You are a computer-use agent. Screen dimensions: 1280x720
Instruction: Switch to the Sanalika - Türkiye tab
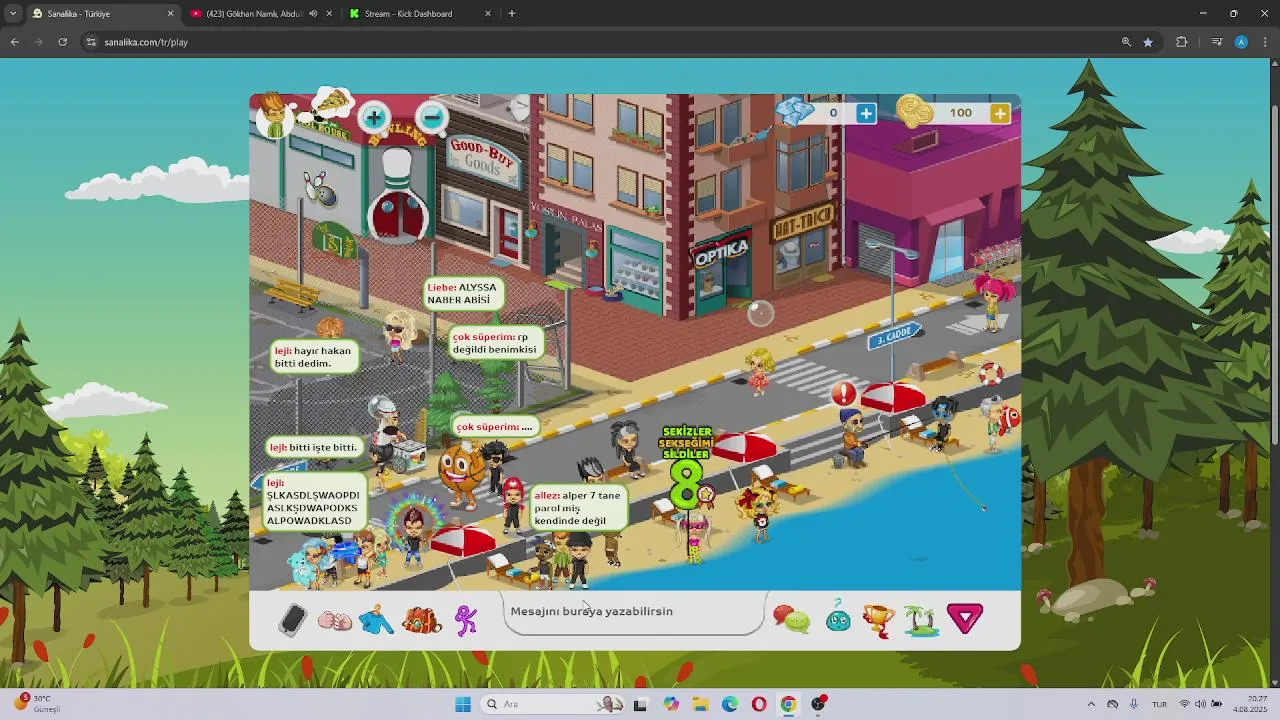pyautogui.click(x=98, y=14)
